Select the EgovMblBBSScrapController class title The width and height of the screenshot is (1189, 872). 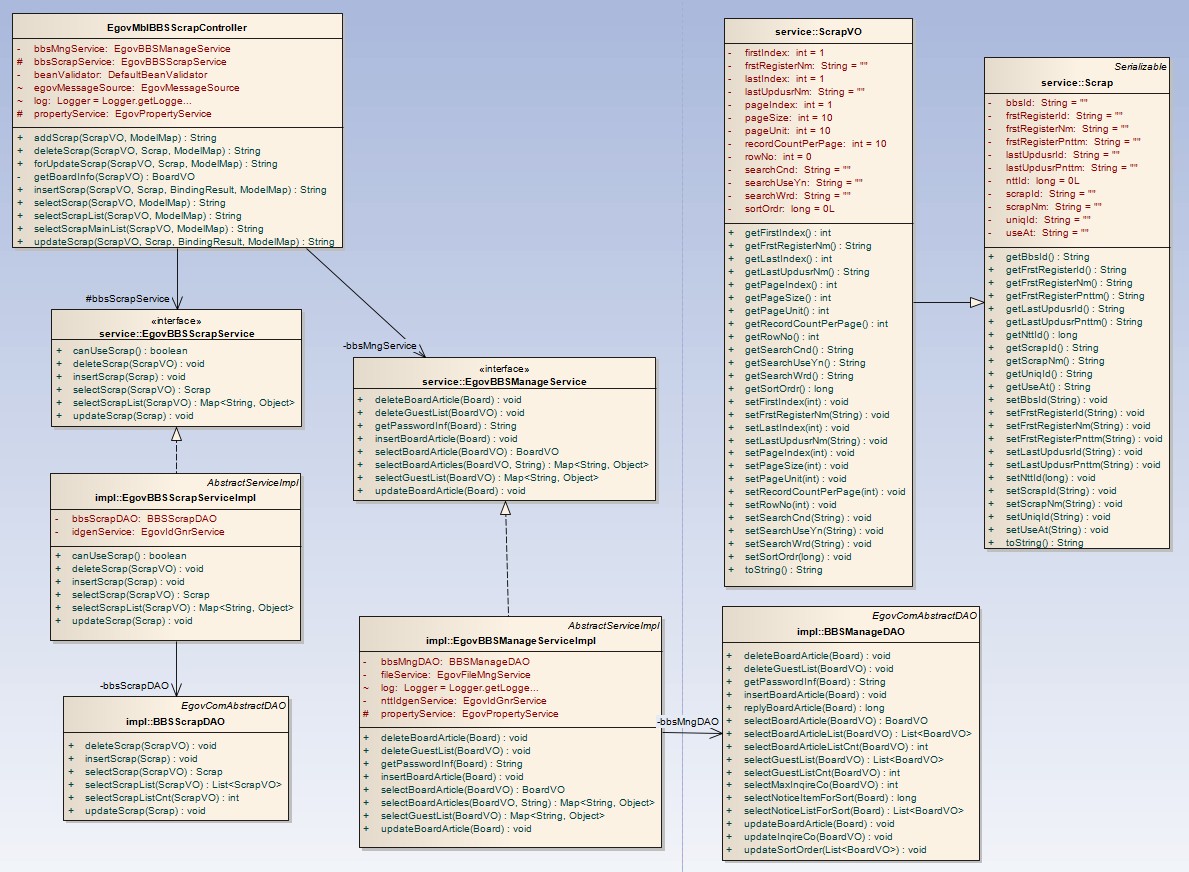click(177, 28)
